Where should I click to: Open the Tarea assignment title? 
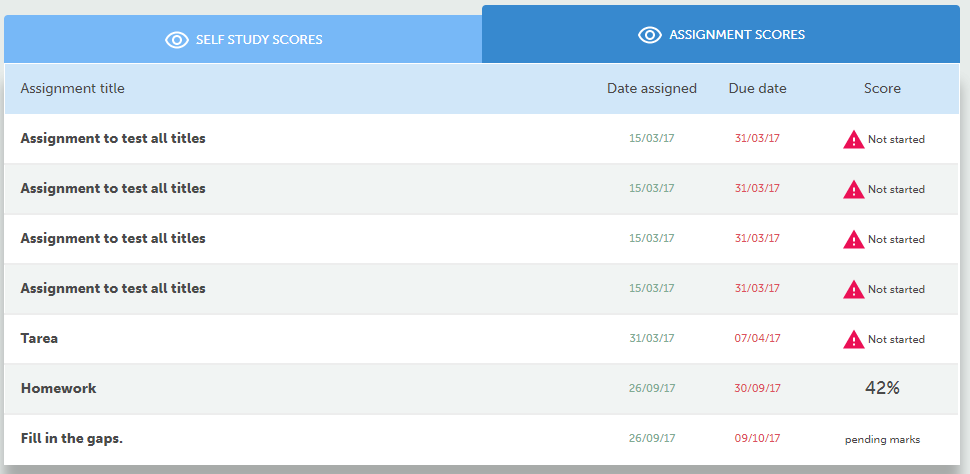[x=39, y=338]
